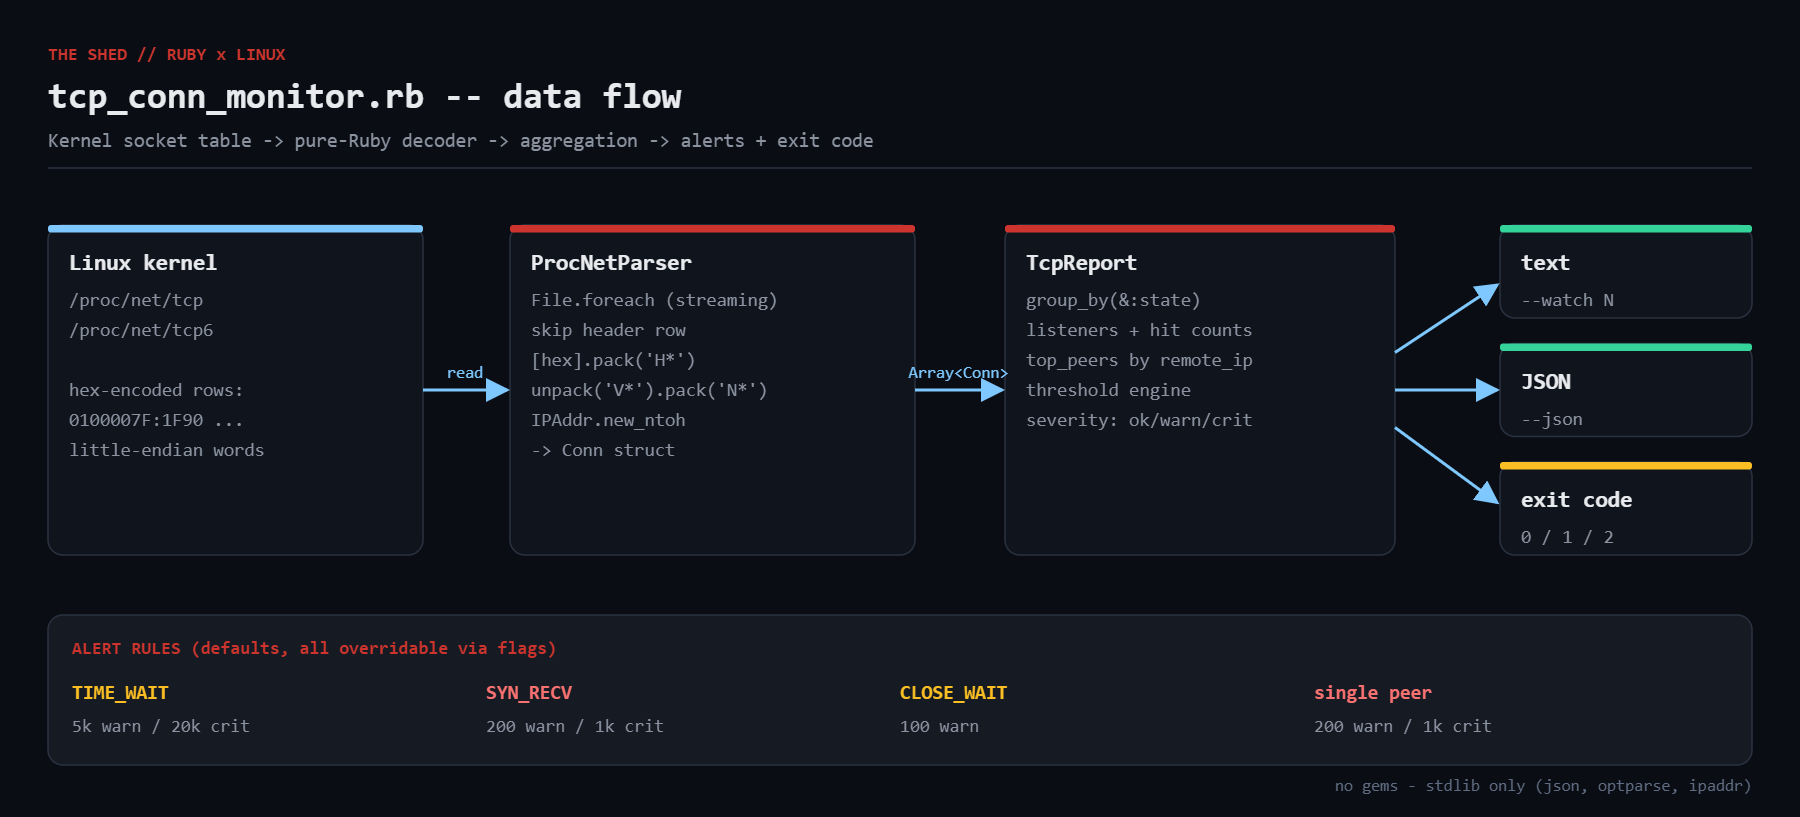Click the 'ALERT RULES (defaults, all overridable via flags)' heading
Screen dimensions: 1800x817
314,648
